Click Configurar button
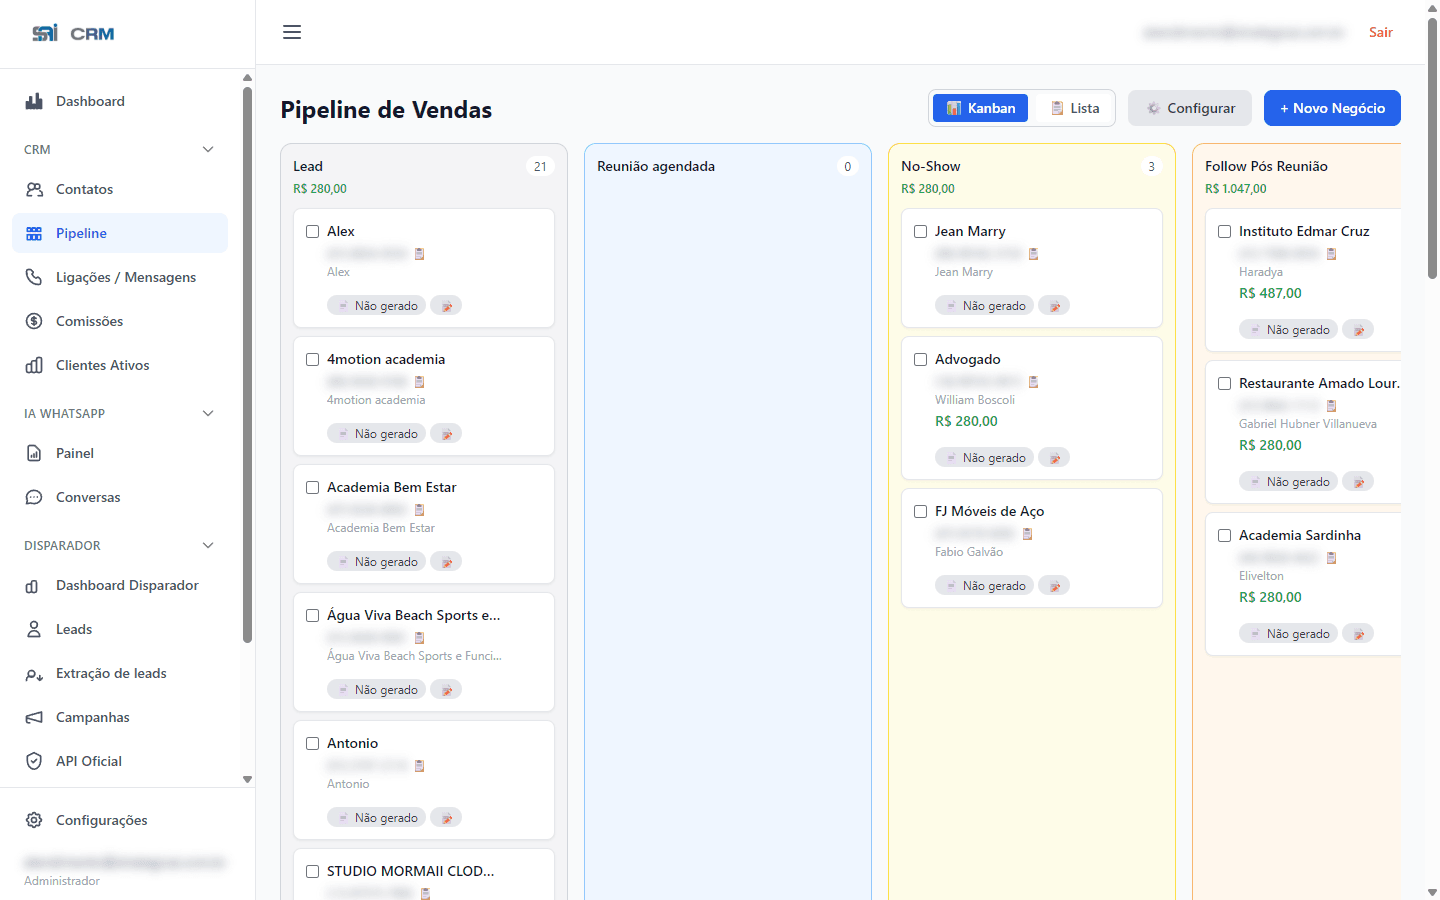 coord(1190,108)
